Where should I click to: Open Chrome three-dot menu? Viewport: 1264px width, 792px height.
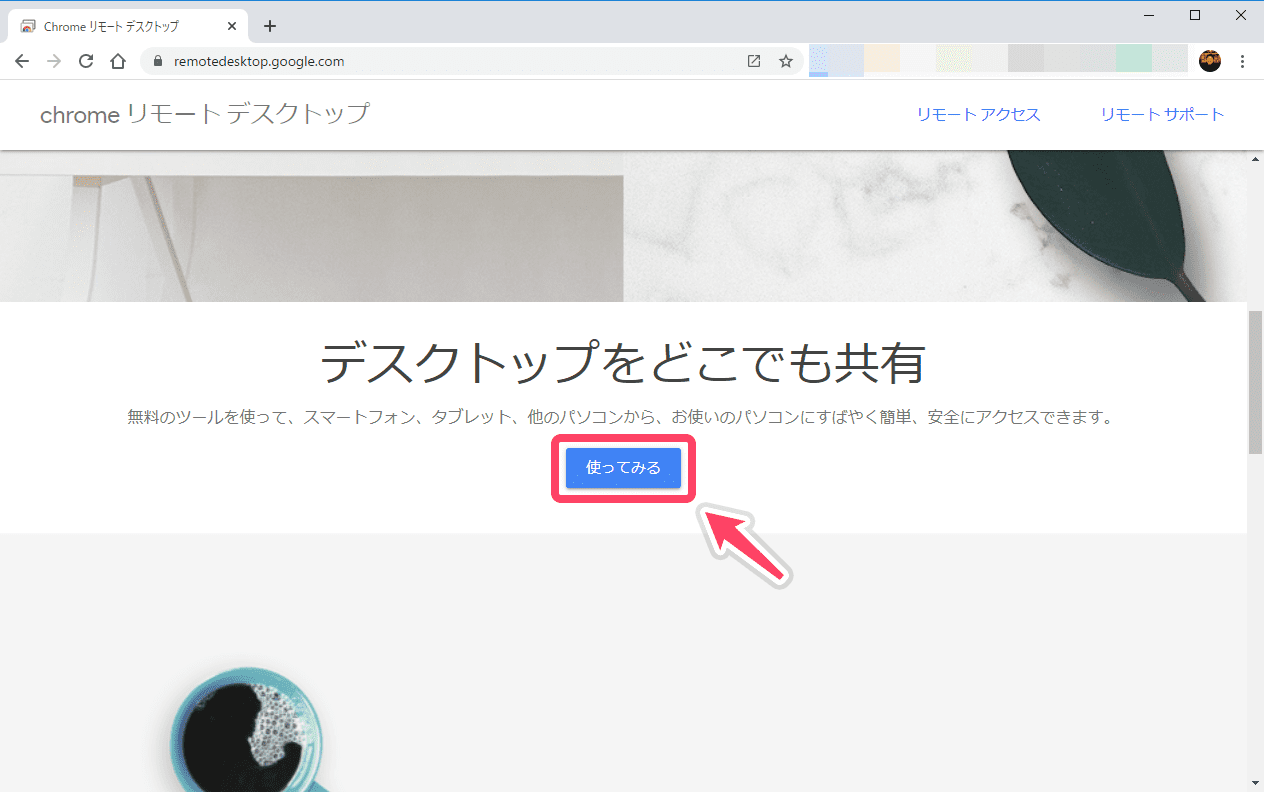tap(1243, 61)
